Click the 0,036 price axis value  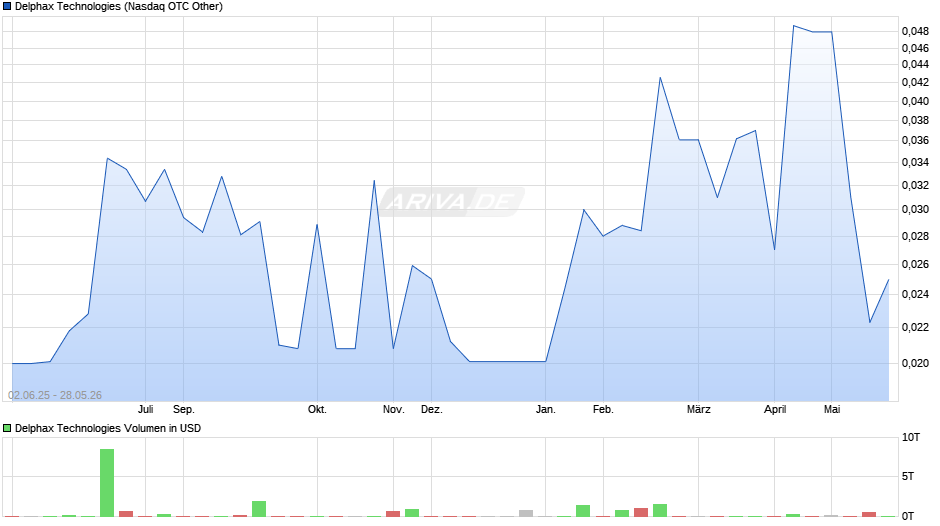pyautogui.click(x=915, y=140)
